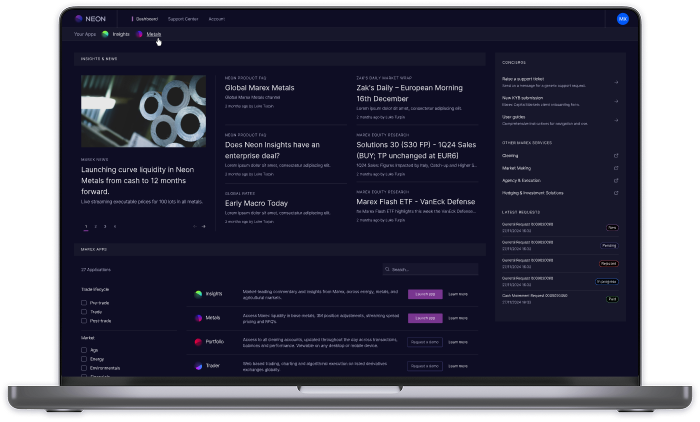Click the Insights icon in Your Apps bar
Viewport: 700px width, 422px height.
pyautogui.click(x=105, y=34)
